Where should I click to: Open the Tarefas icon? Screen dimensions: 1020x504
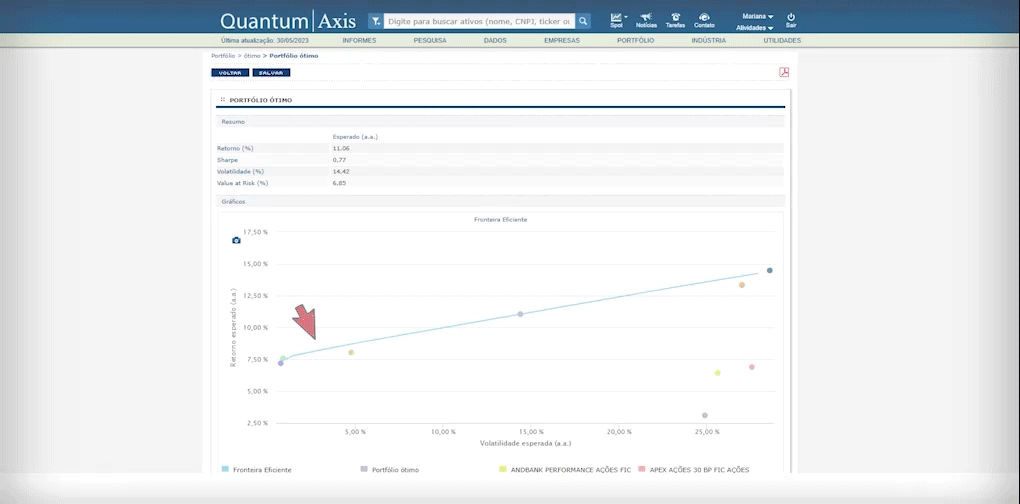click(x=675, y=18)
